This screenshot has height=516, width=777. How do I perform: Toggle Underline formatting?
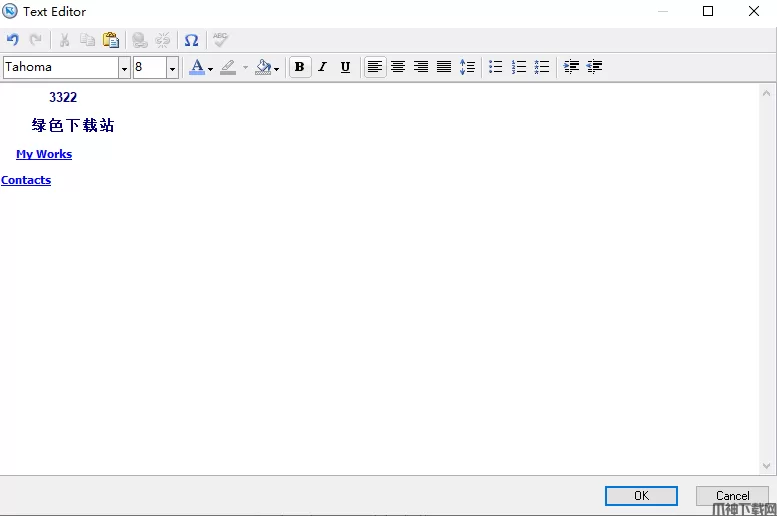pyautogui.click(x=345, y=67)
